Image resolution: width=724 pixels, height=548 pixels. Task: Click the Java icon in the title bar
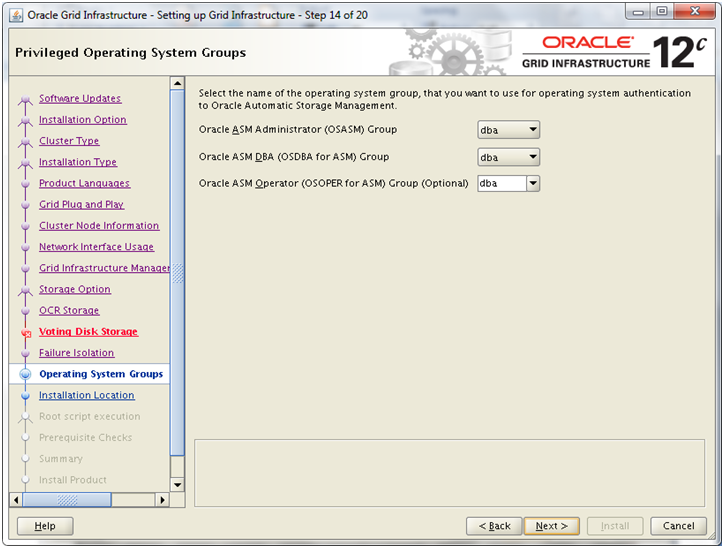16,16
